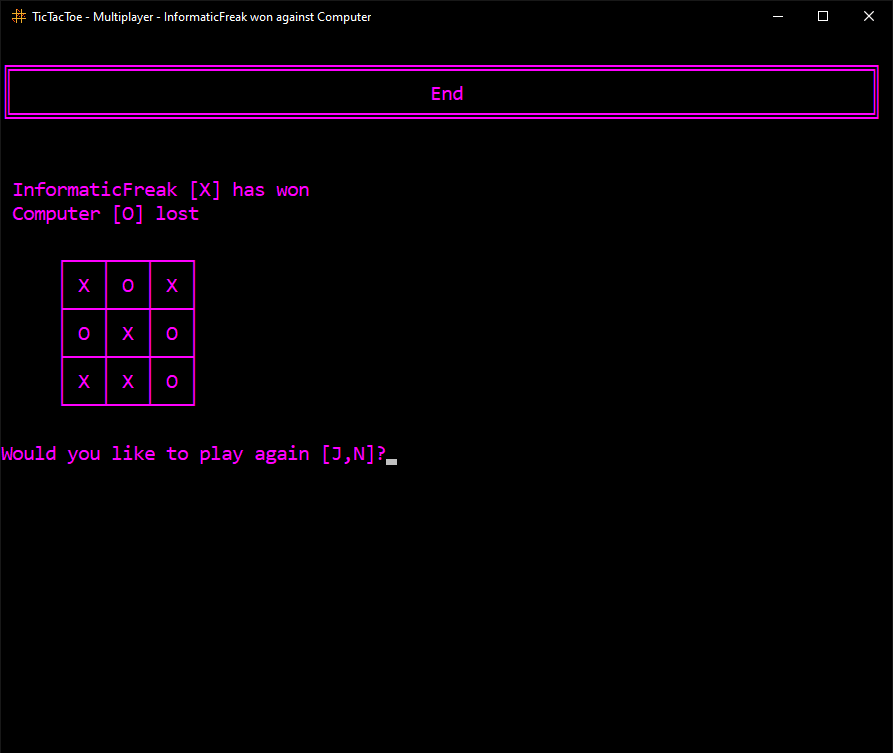Maximize the TicTacToe console window

(x=823, y=17)
